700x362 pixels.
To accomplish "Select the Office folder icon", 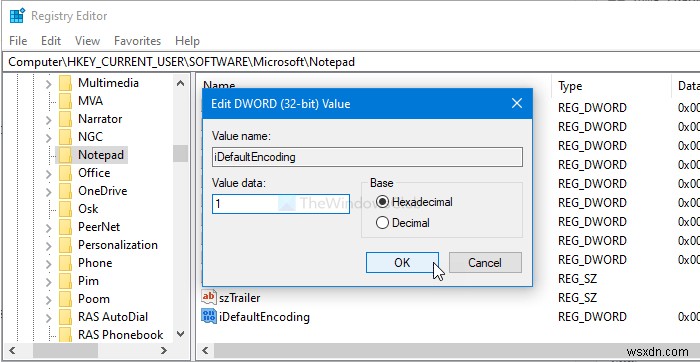I will (65, 173).
